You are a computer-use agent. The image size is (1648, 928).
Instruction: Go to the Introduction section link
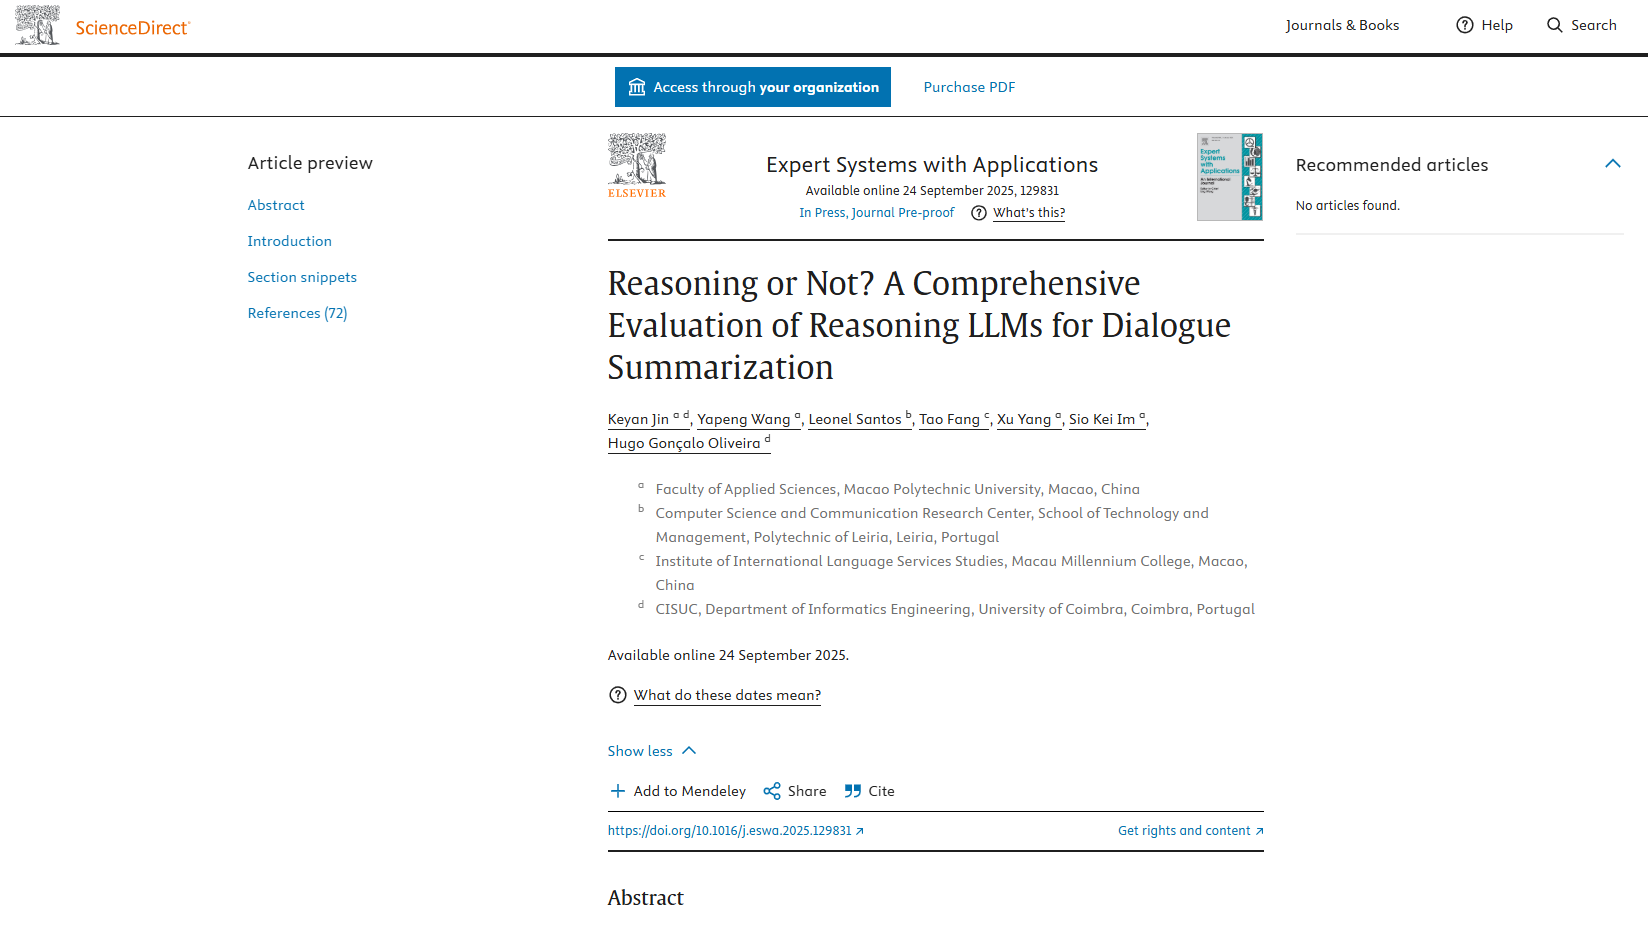[289, 241]
